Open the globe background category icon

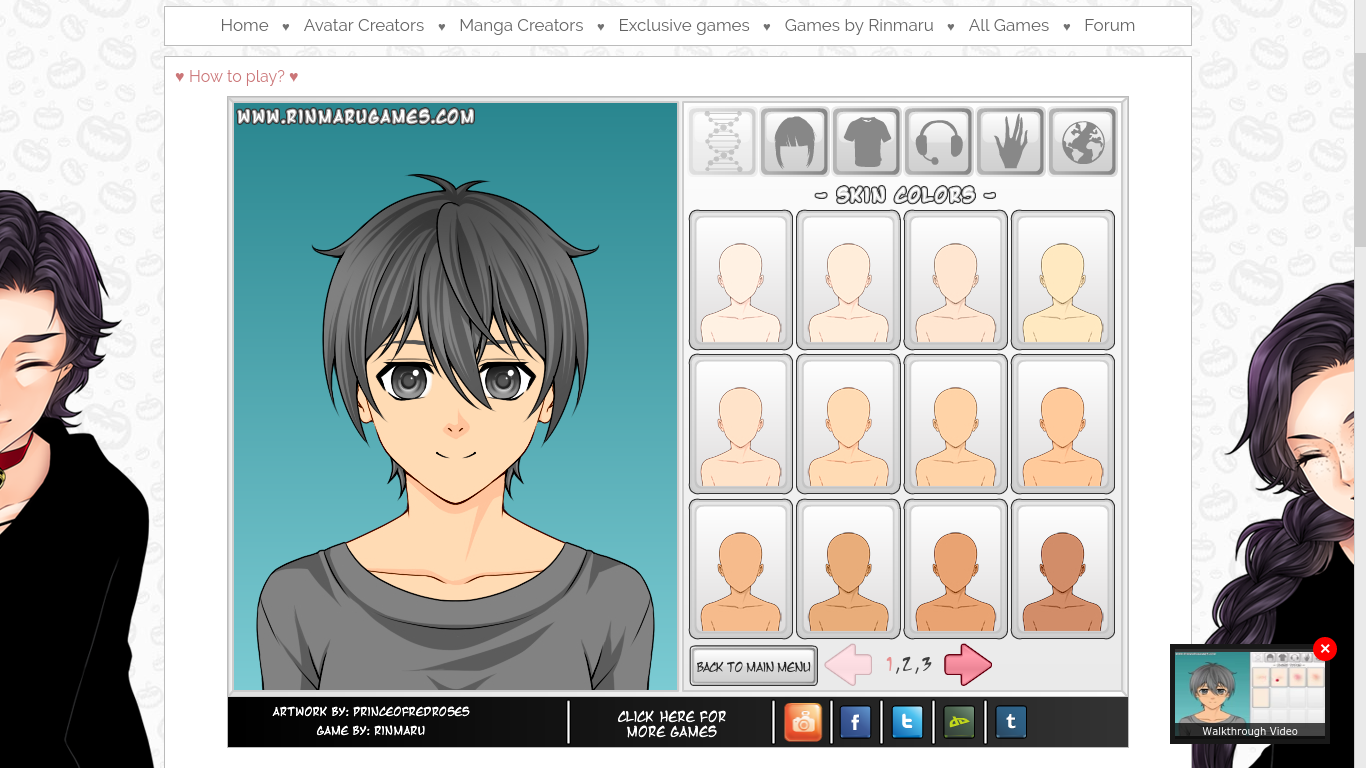(x=1082, y=142)
